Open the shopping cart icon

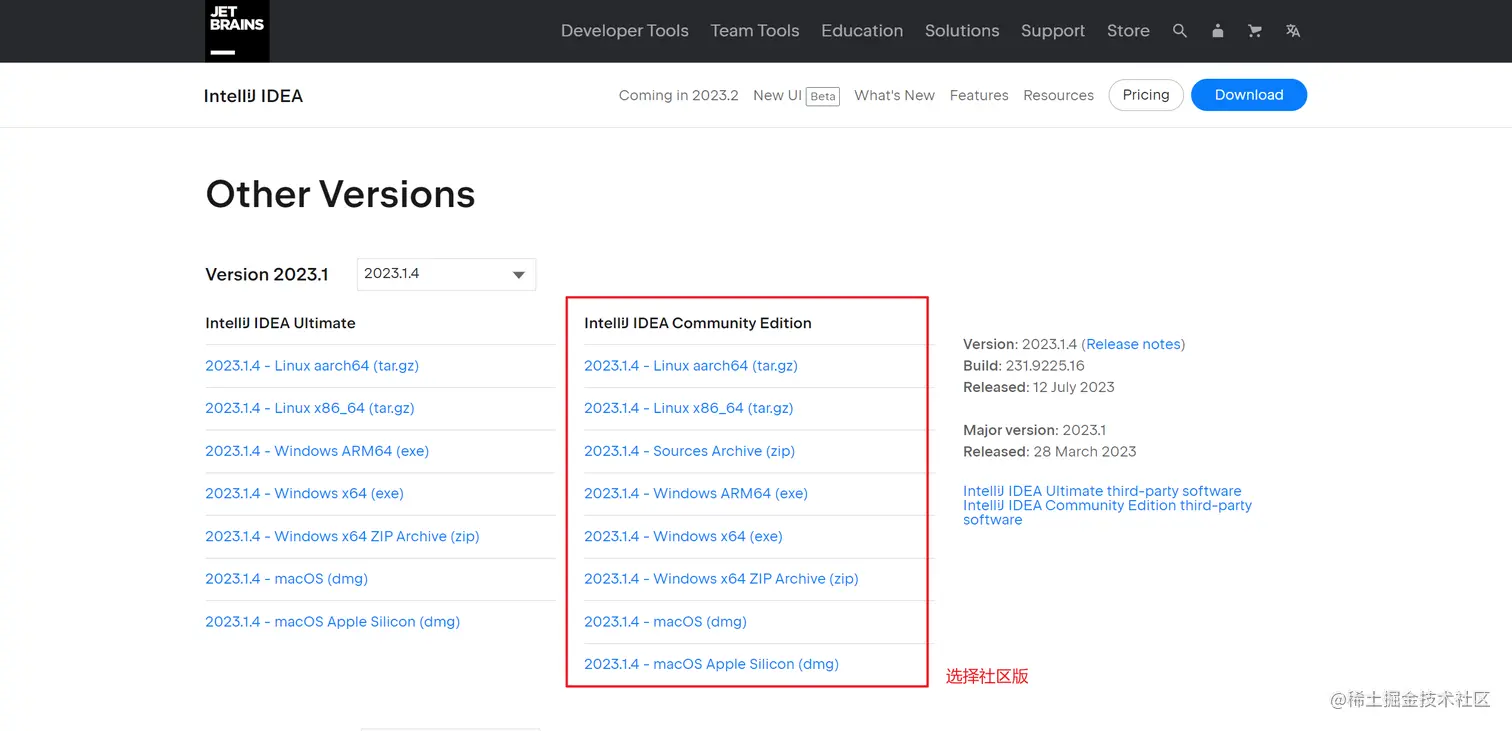tap(1255, 31)
